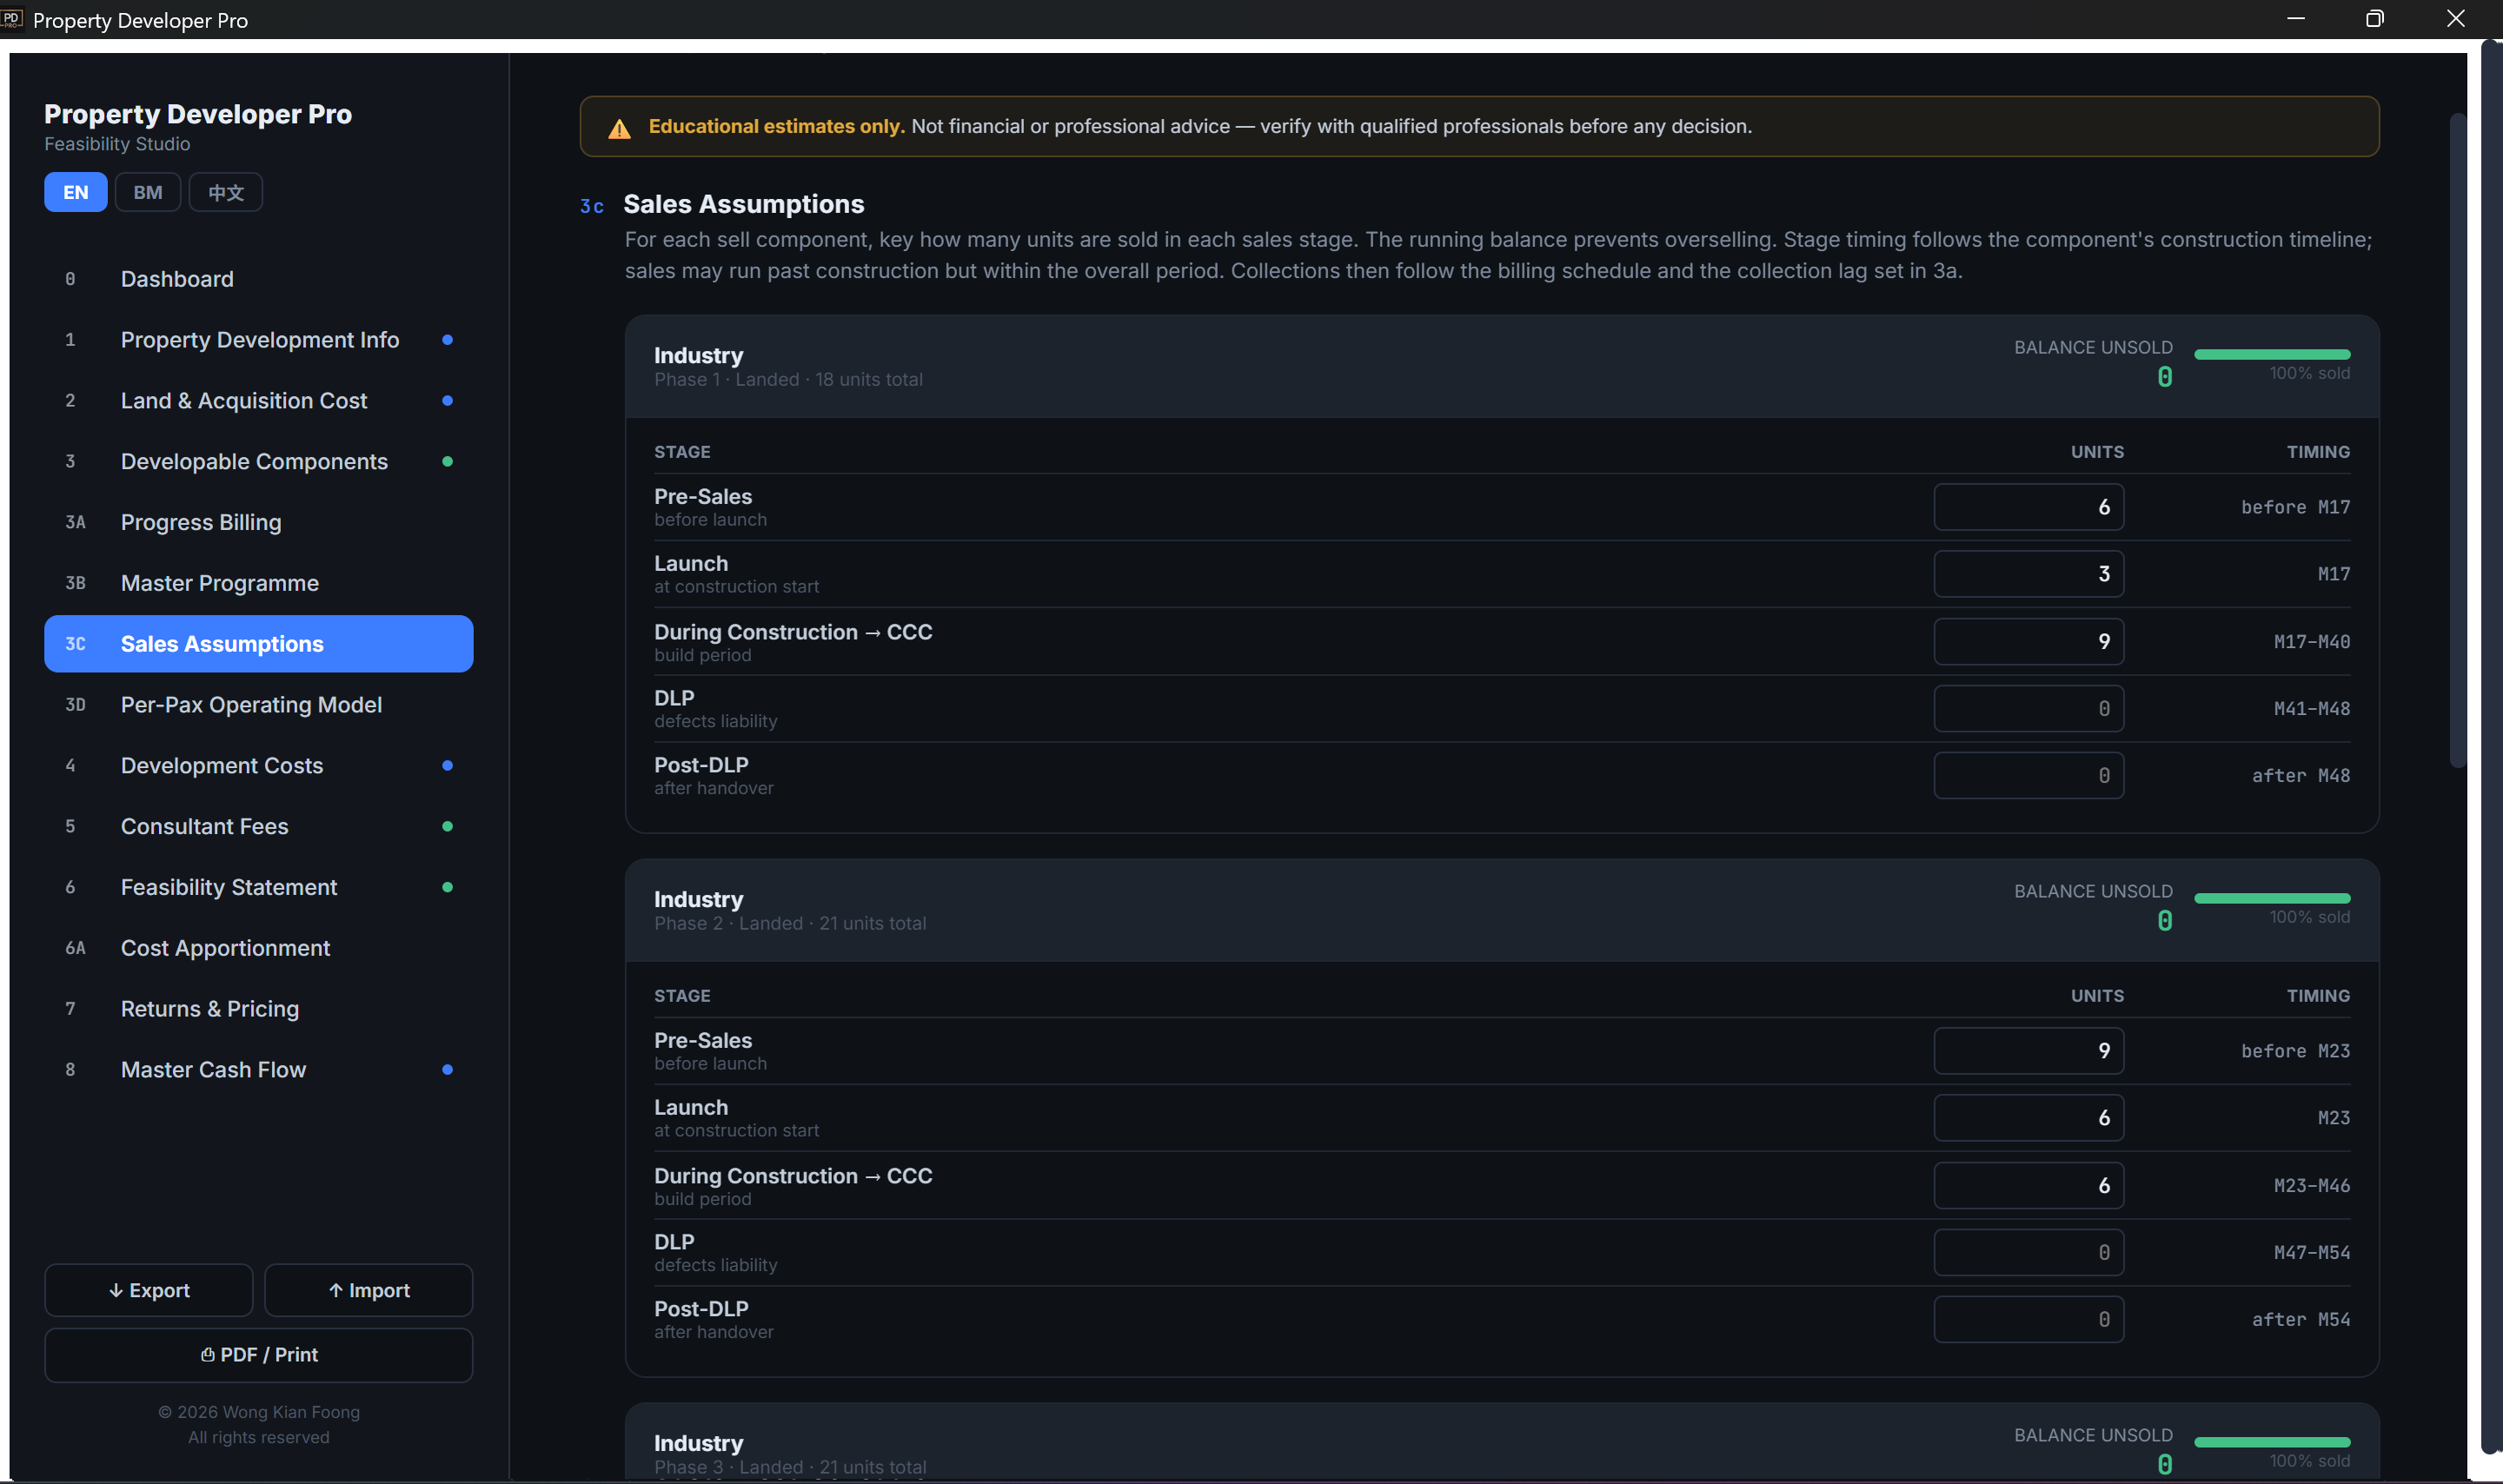Click the Export button
Screen dimensions: 2503x1484
click(149, 1290)
